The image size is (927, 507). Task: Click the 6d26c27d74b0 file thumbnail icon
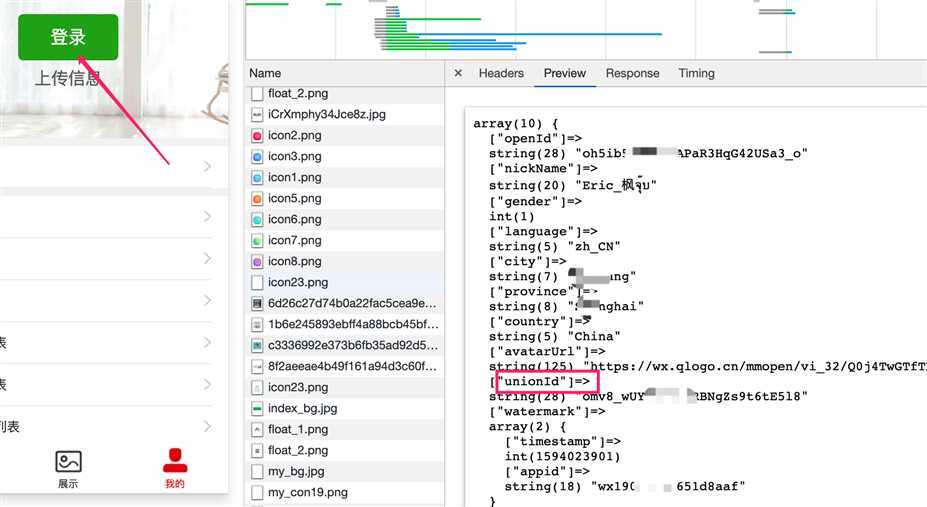point(257,304)
